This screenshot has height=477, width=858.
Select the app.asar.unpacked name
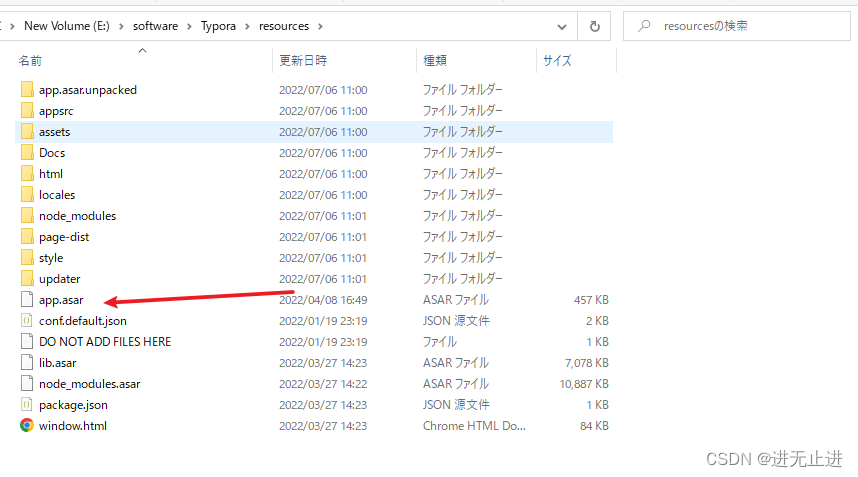point(88,90)
